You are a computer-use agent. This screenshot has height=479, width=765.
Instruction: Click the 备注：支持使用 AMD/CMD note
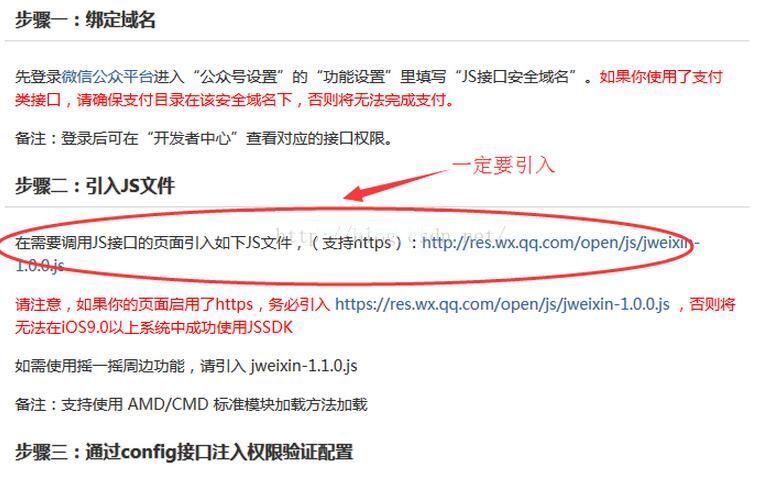coord(191,404)
